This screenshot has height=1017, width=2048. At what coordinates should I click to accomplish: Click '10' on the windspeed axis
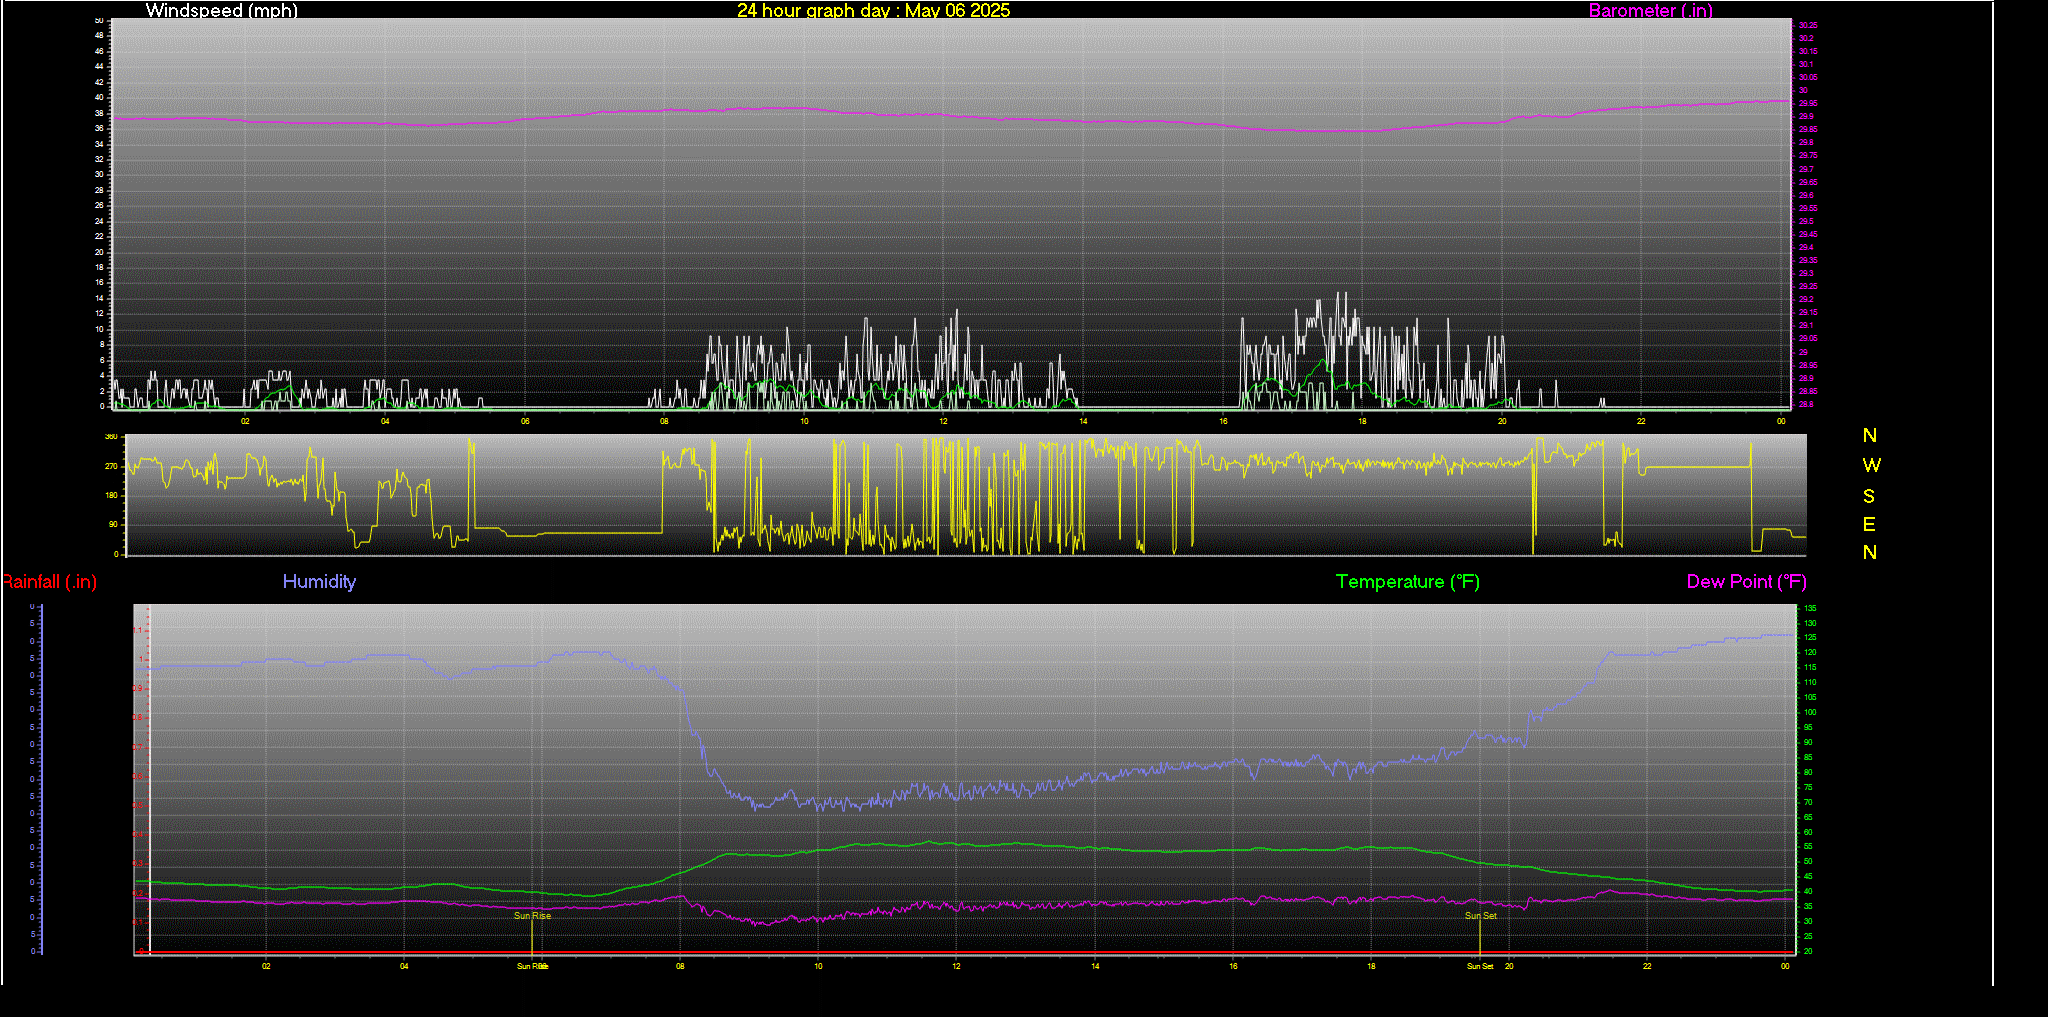(99, 329)
